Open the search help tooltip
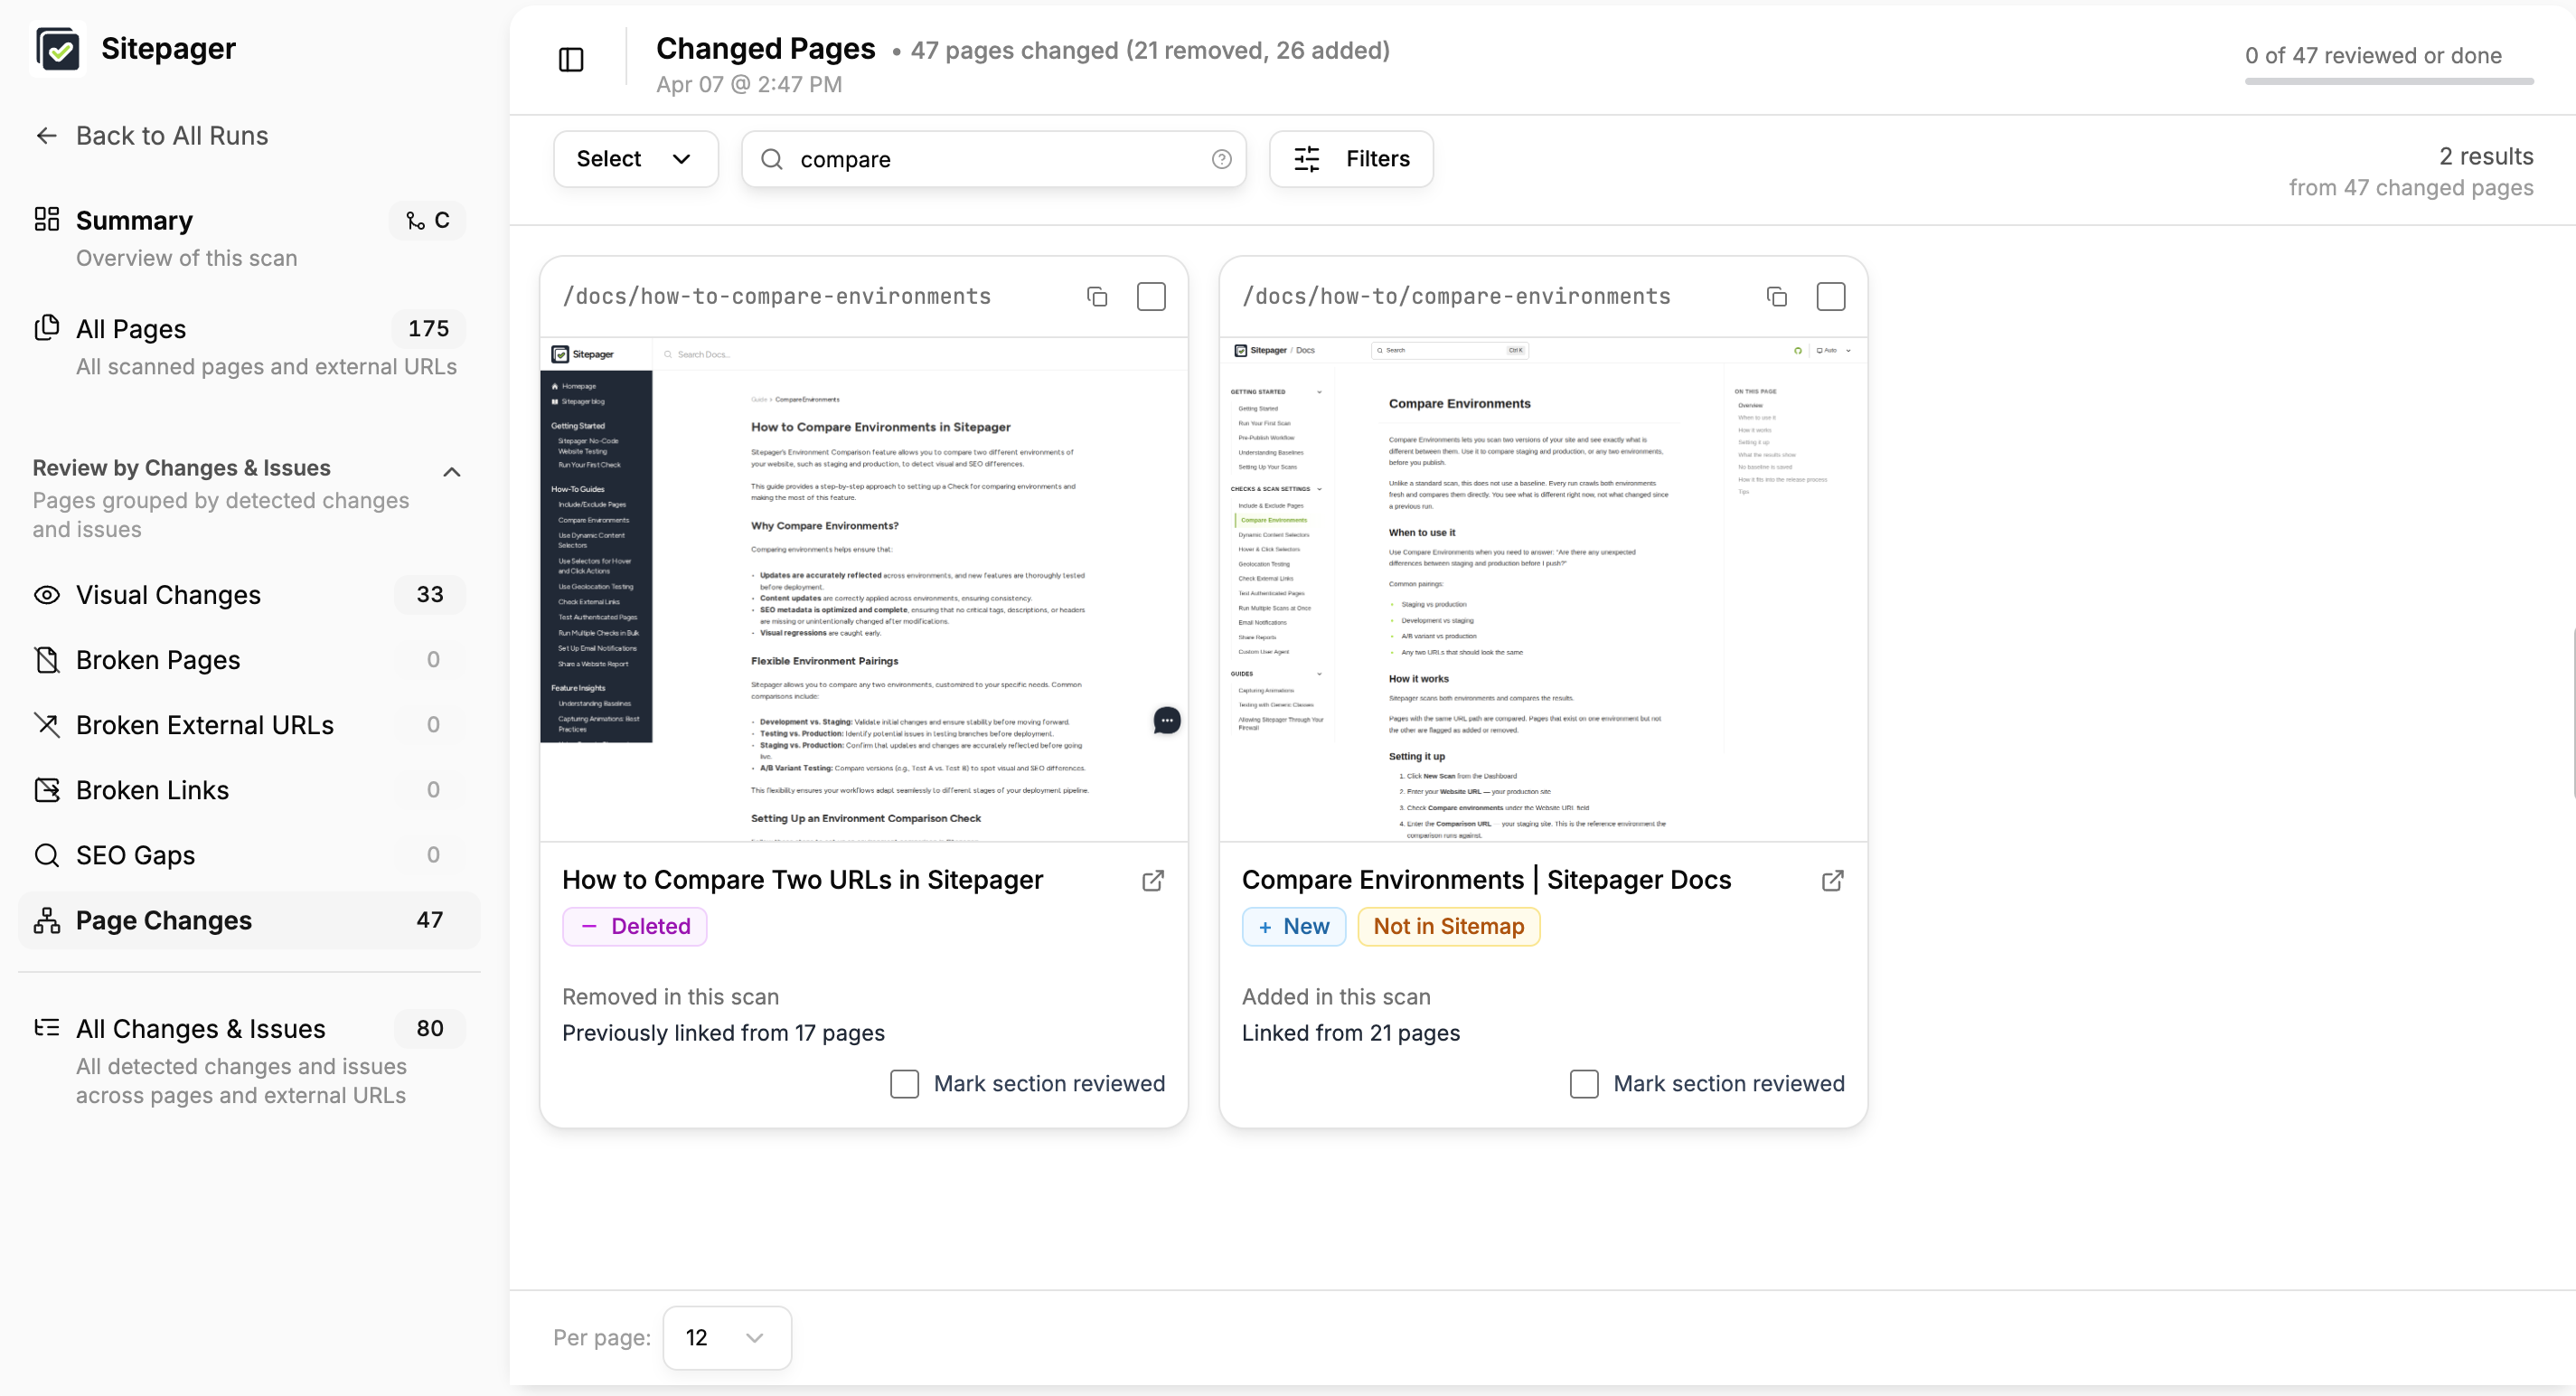 pyautogui.click(x=1221, y=158)
